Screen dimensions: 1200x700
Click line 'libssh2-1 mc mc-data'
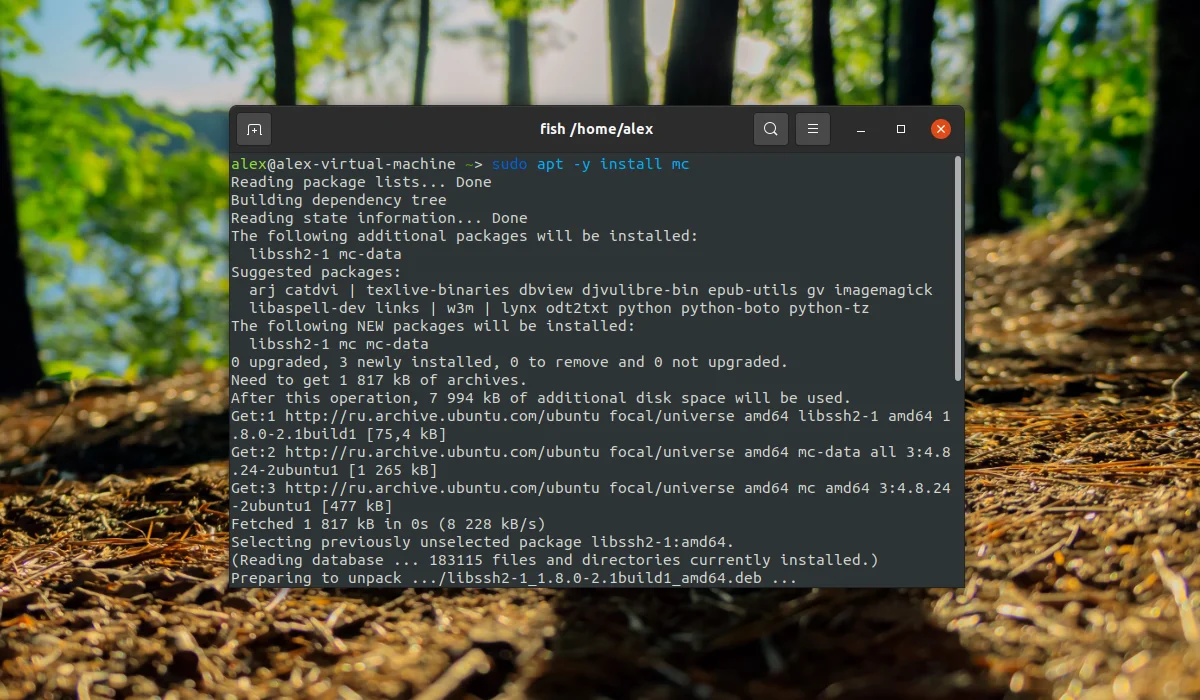point(339,344)
